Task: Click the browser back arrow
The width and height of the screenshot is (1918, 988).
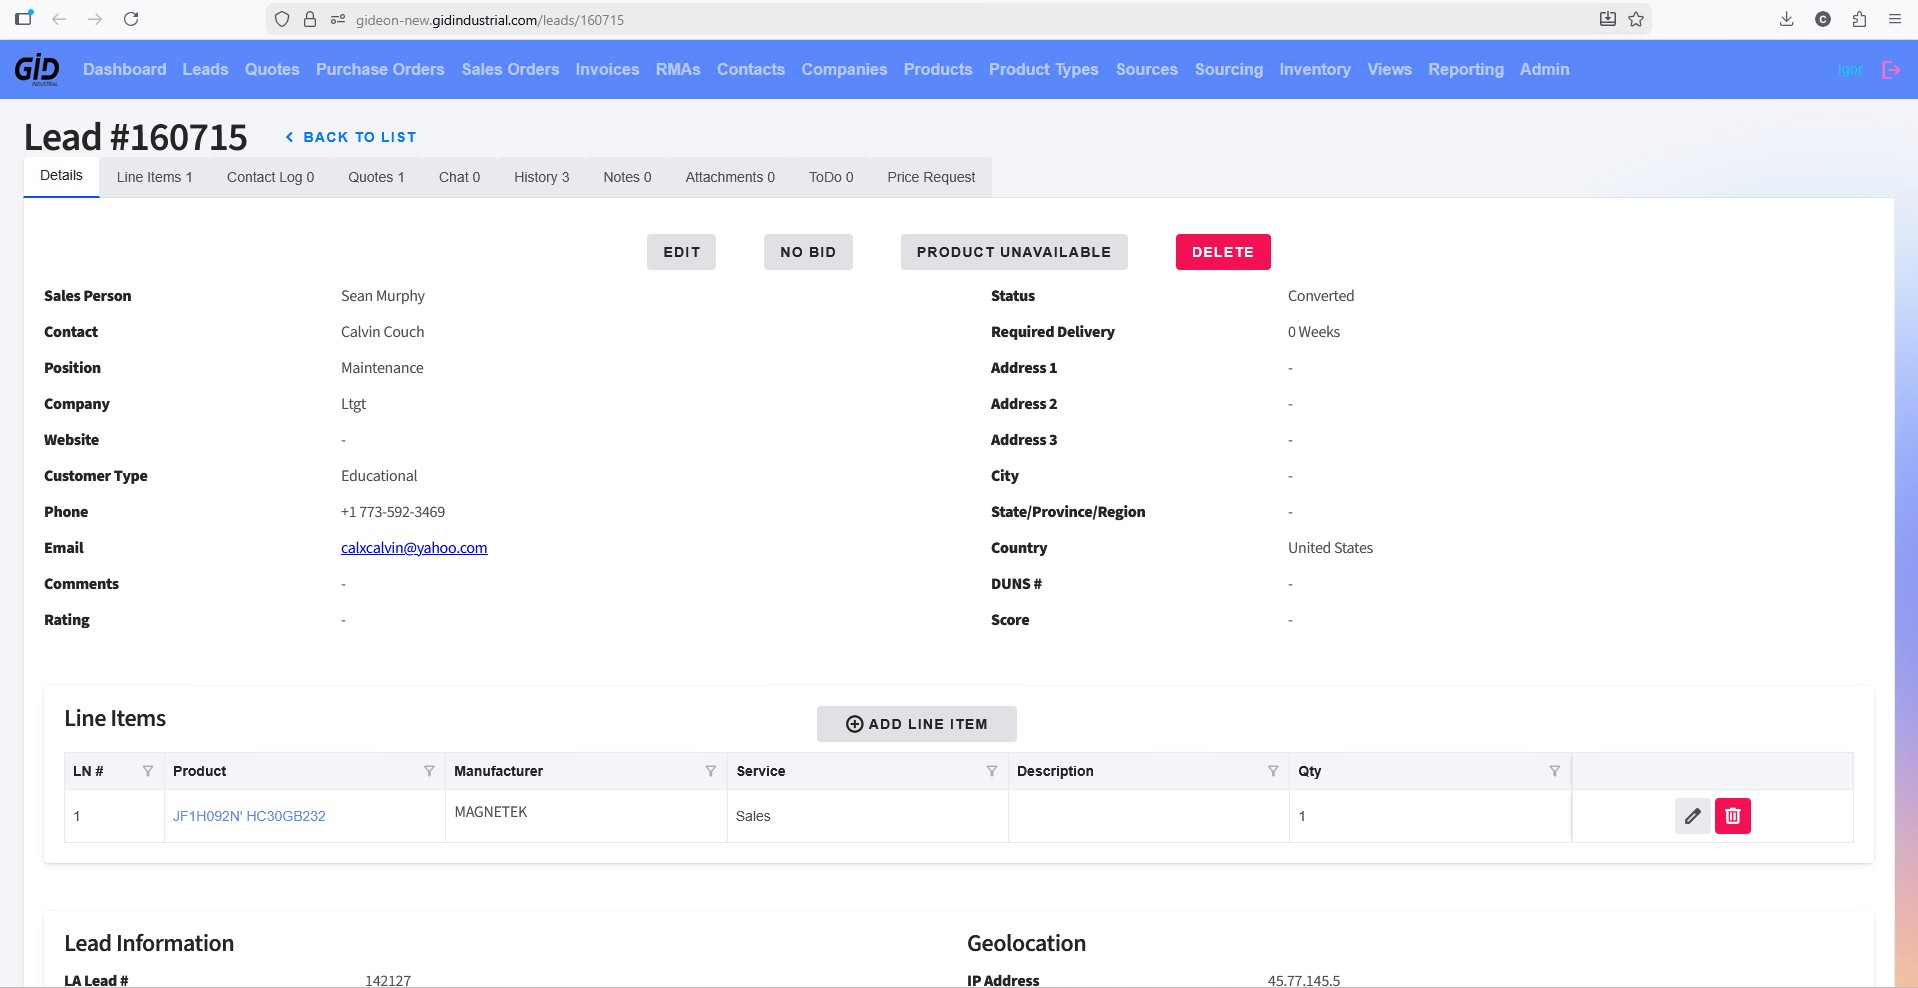Action: click(59, 19)
